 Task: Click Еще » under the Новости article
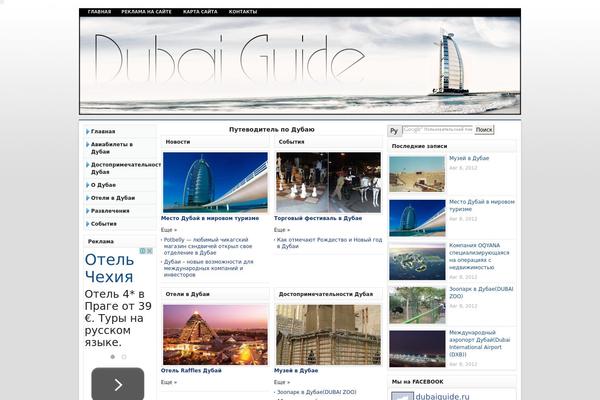[x=169, y=230]
